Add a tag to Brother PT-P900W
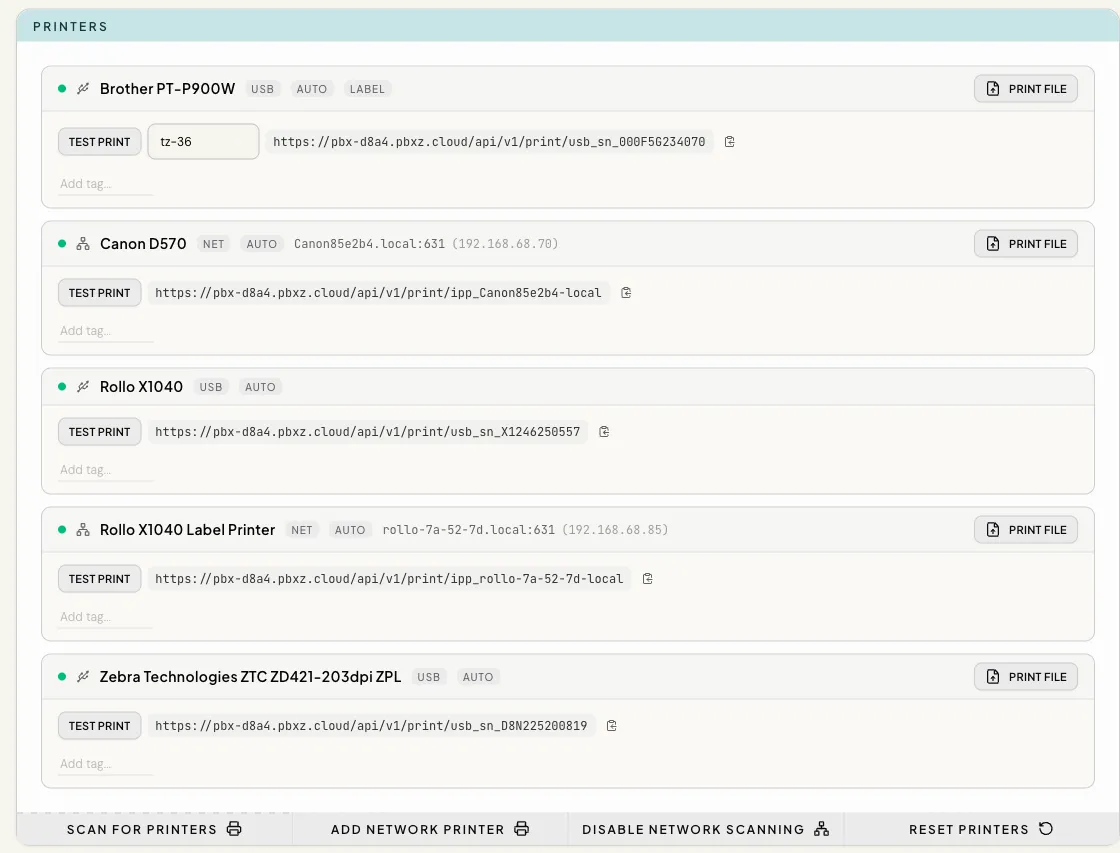The image size is (1120, 853). [x=106, y=184]
